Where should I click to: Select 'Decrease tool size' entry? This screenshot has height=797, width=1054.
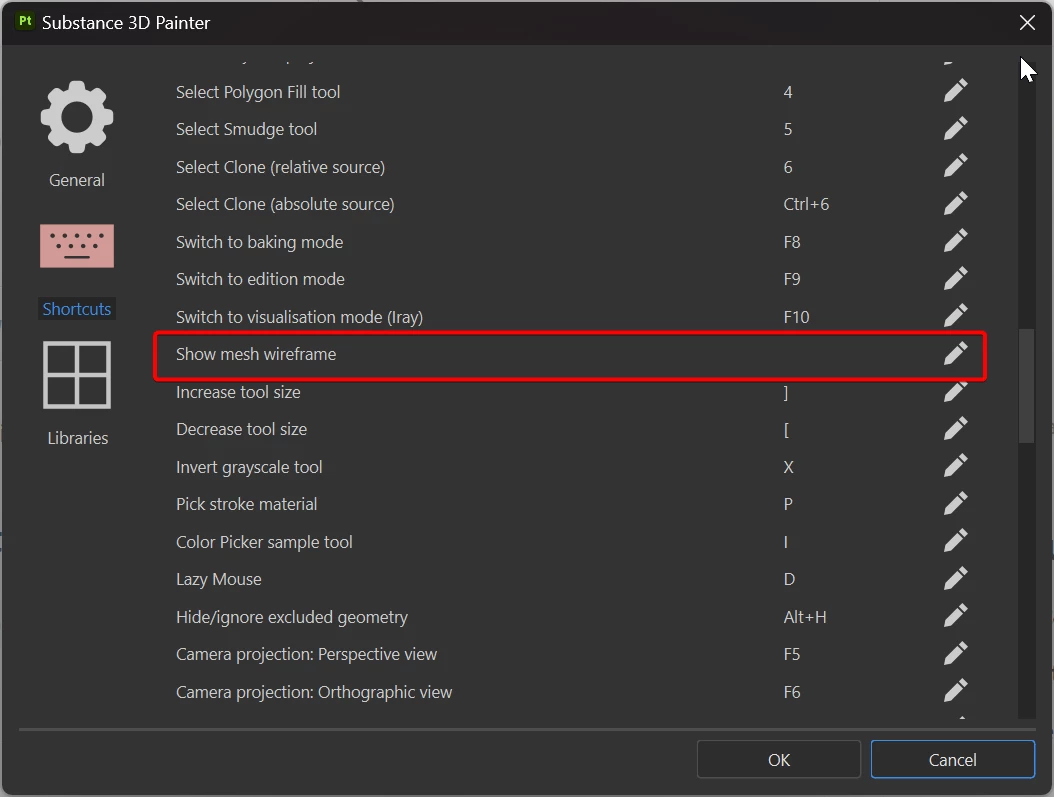[x=241, y=429]
